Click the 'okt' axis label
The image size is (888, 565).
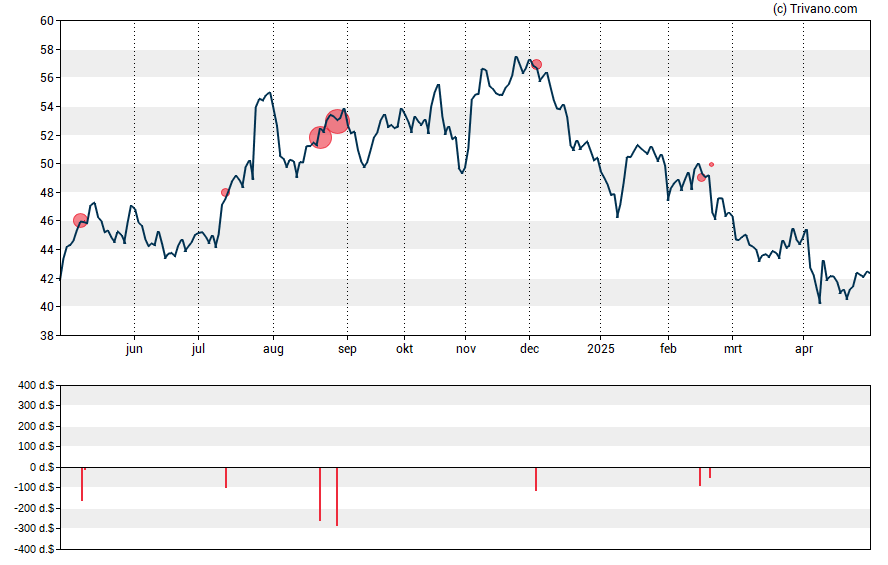click(404, 349)
